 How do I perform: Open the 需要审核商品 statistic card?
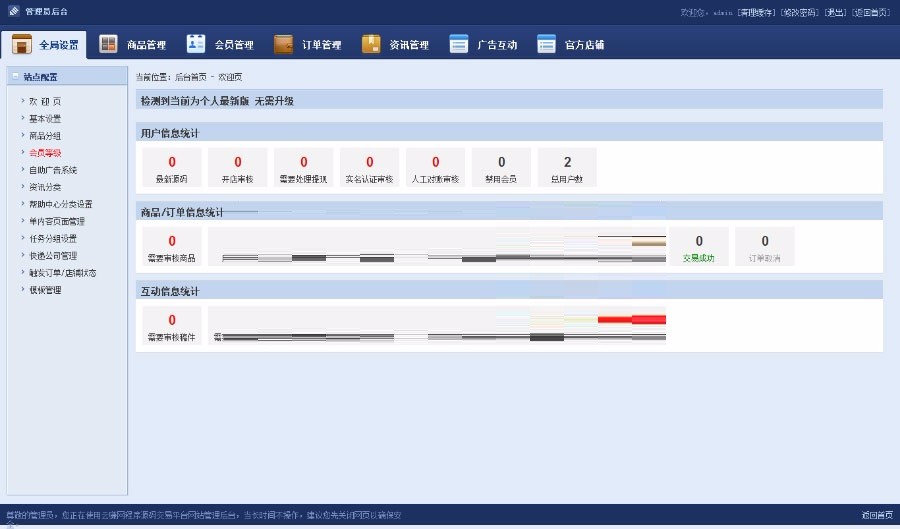coord(172,246)
